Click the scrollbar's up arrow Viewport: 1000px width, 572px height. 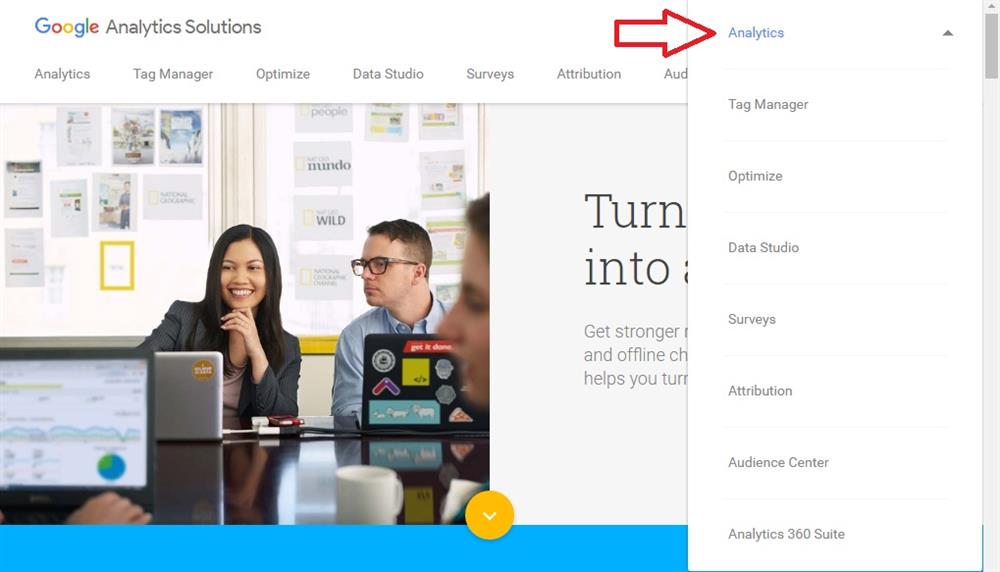(x=991, y=5)
